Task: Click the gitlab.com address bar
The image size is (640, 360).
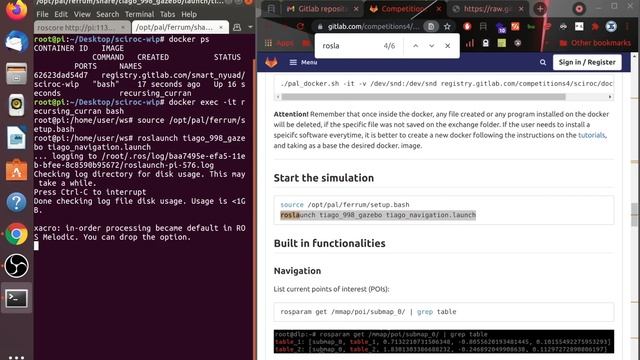Action: 373,27
